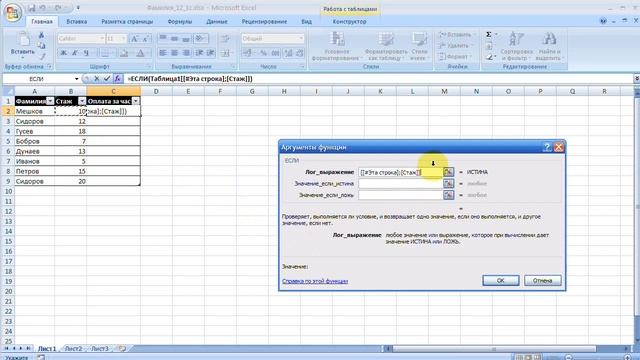Open the round Office button menu

click(12, 13)
